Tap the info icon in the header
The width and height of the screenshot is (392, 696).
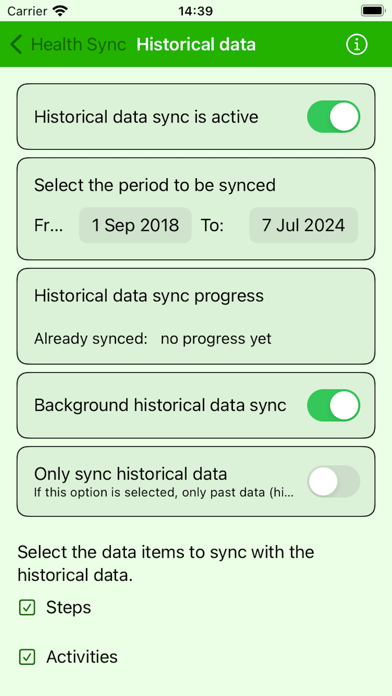[356, 44]
